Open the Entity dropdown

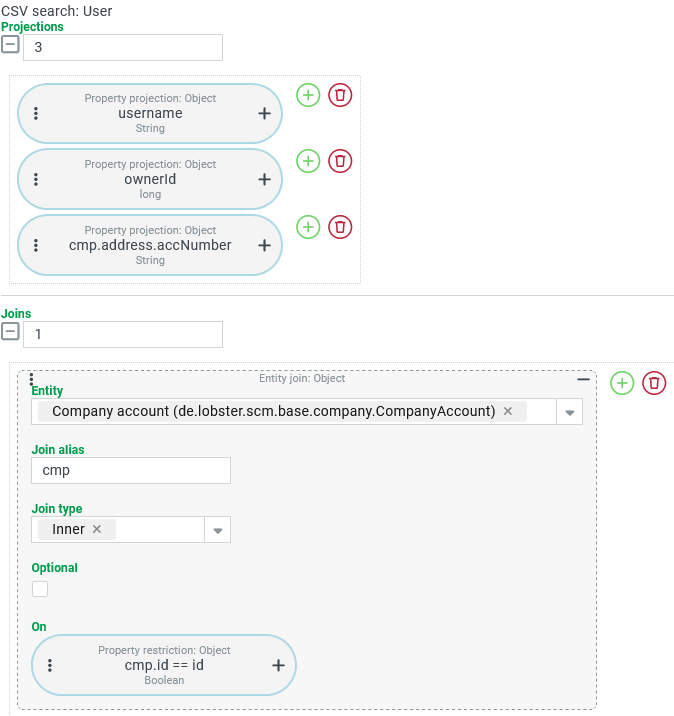569,412
